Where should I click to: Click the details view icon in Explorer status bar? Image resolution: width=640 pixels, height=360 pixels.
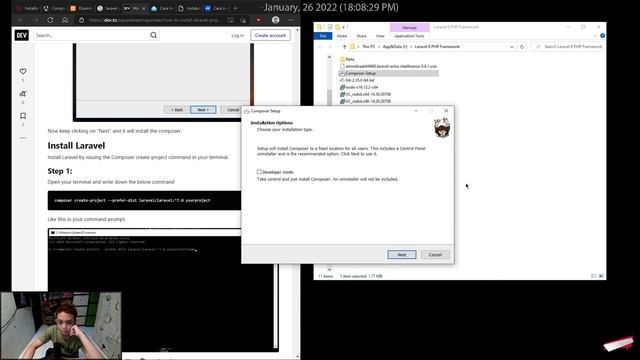pos(594,276)
